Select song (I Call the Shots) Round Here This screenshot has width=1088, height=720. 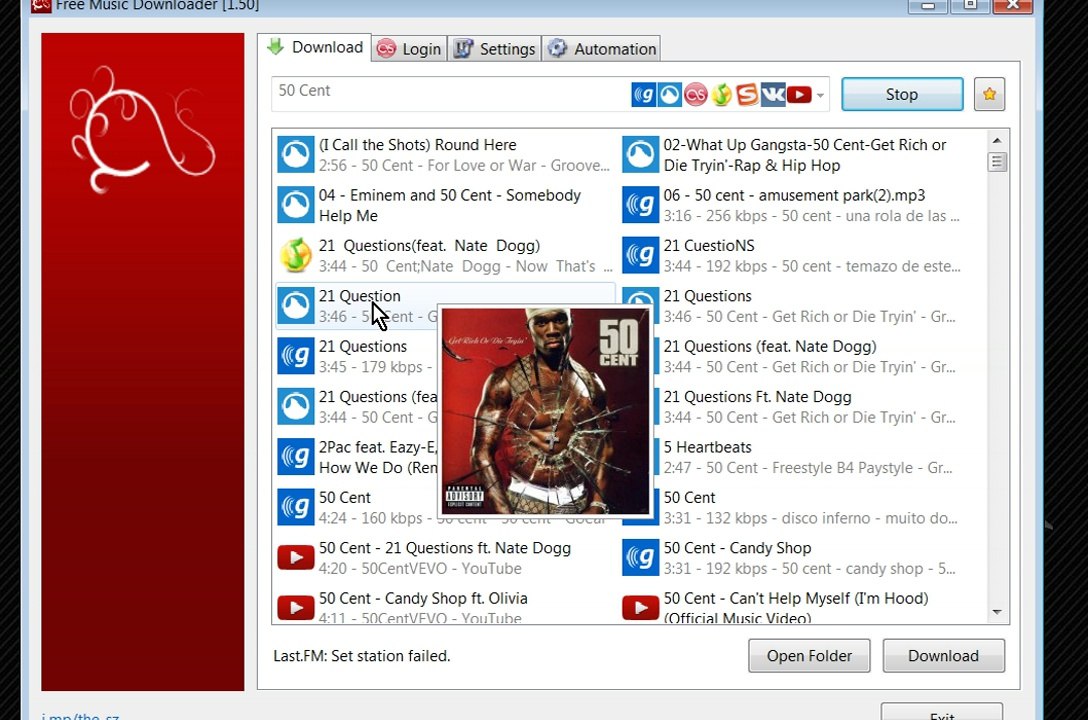pyautogui.click(x=445, y=155)
